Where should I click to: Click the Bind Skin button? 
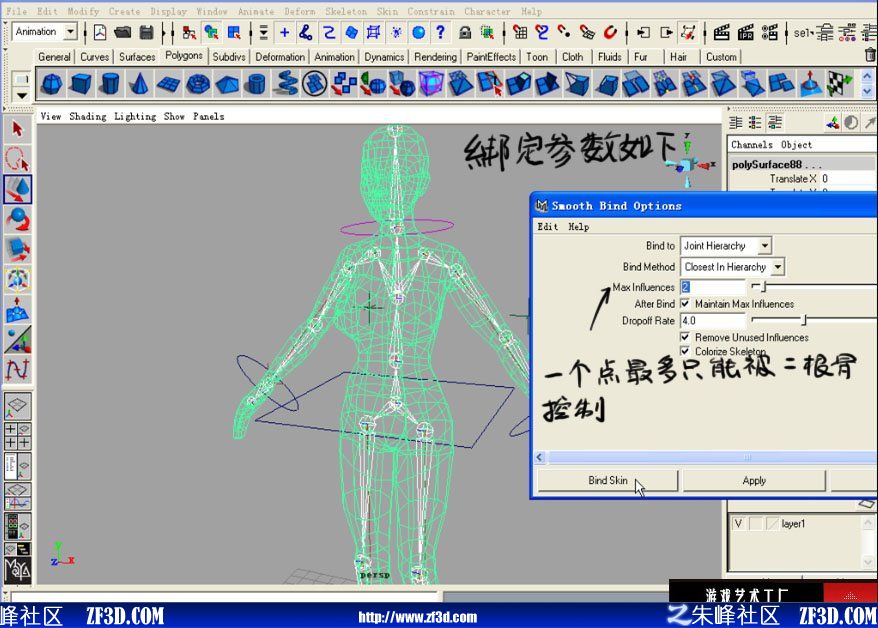(608, 480)
